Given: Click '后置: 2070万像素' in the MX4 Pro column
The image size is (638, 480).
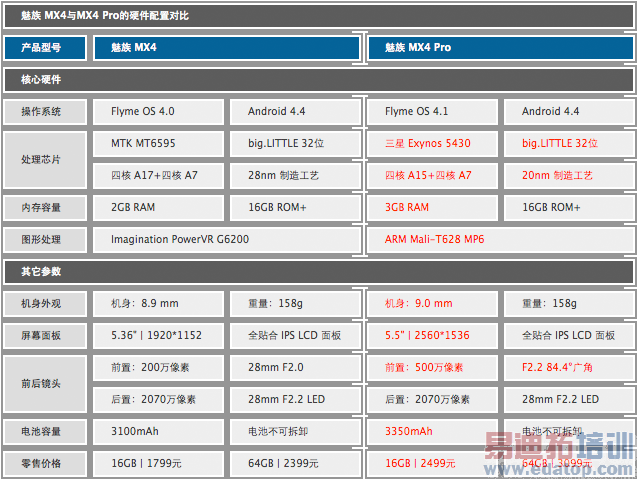Looking at the screenshot, I should click(432, 399).
